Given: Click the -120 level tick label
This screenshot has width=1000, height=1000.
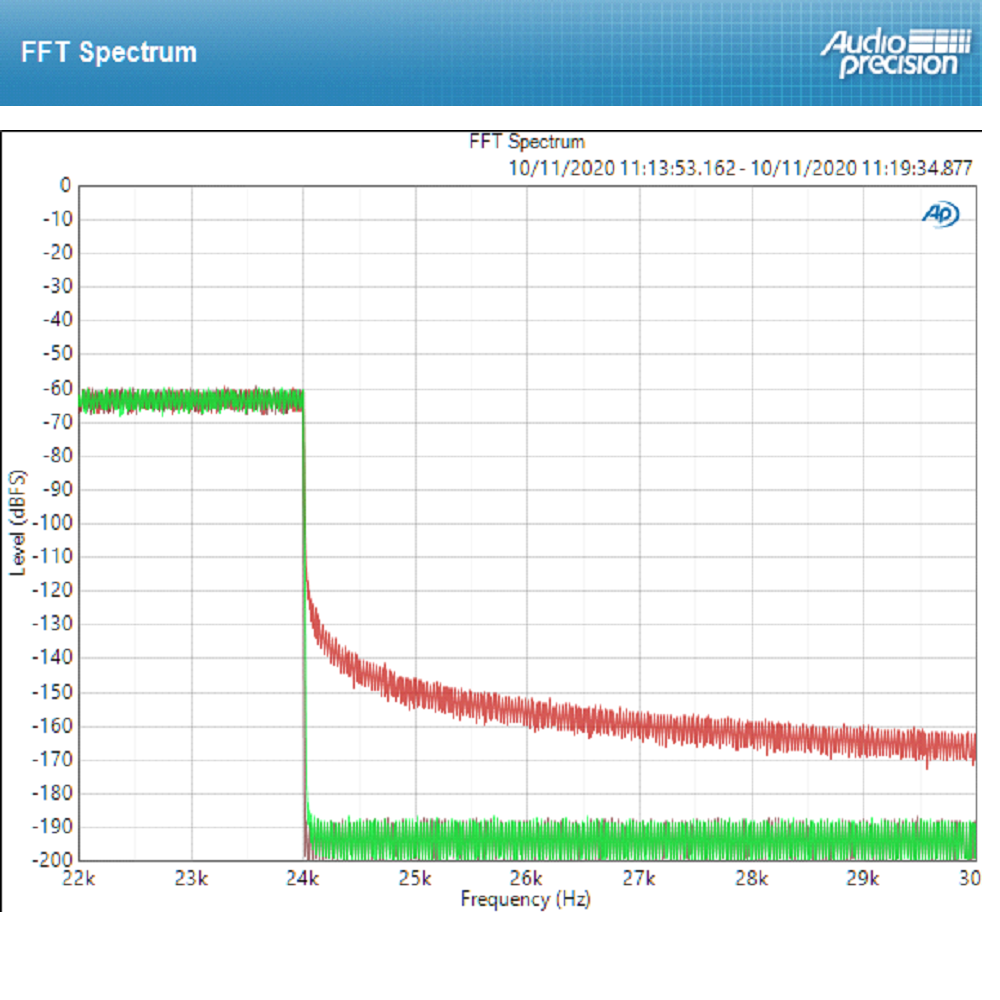Looking at the screenshot, I should (53, 591).
